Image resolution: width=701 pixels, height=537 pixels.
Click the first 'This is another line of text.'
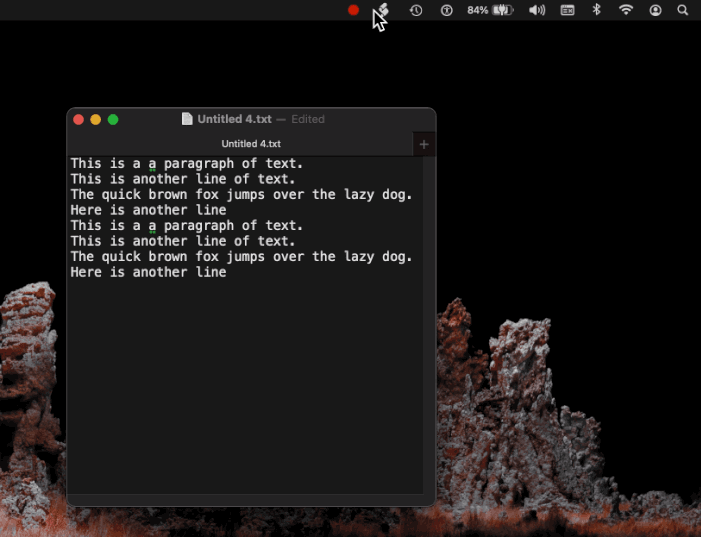click(183, 179)
